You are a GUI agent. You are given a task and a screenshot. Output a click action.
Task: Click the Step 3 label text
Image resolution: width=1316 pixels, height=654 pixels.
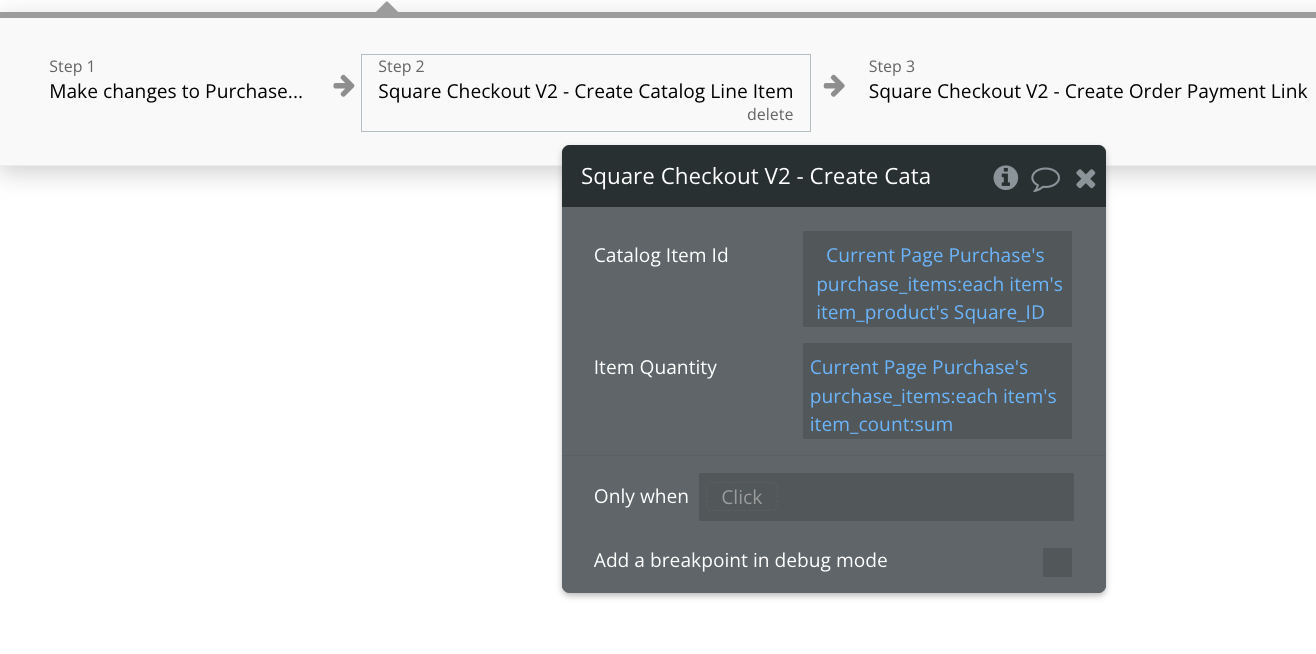pos(892,67)
